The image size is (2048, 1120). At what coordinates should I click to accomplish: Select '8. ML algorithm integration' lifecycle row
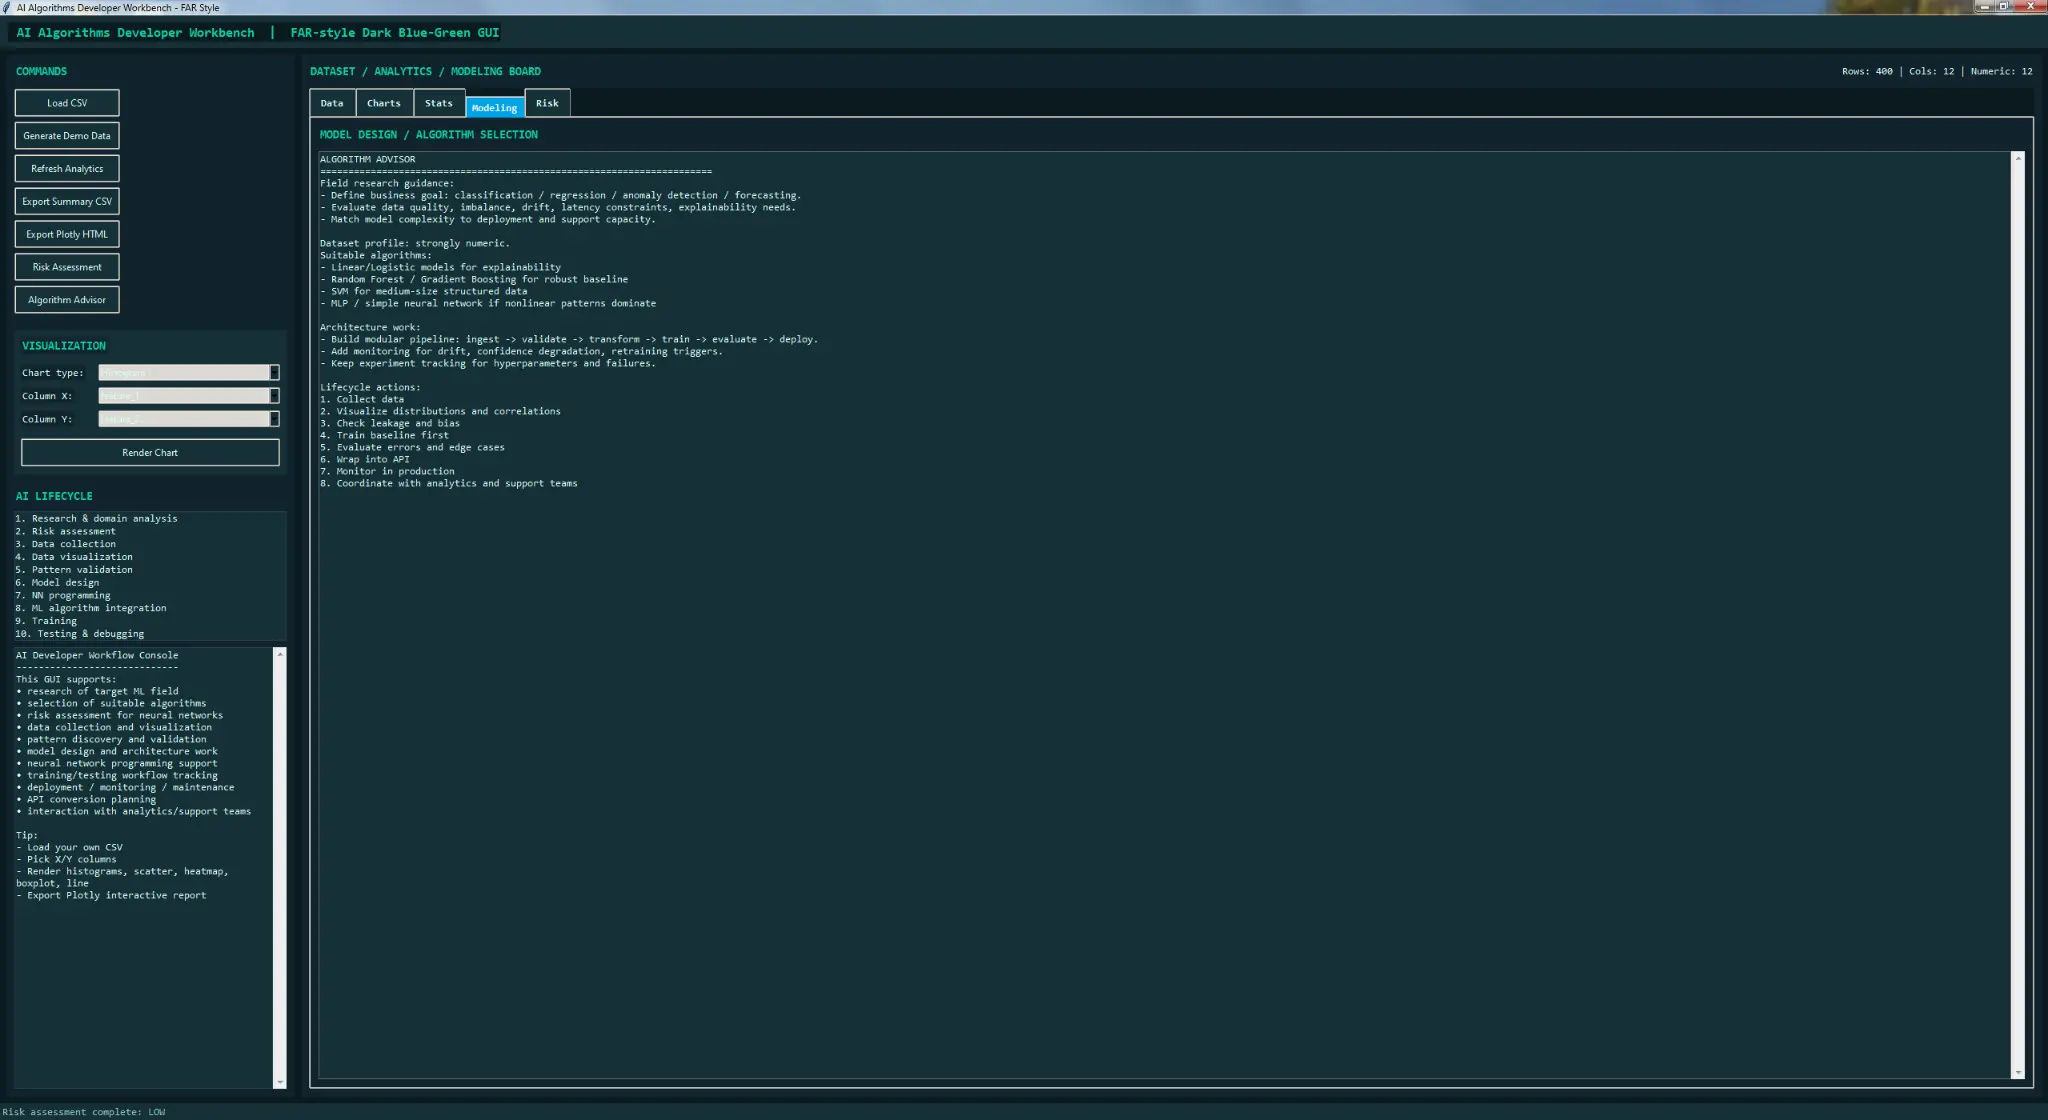(x=150, y=608)
